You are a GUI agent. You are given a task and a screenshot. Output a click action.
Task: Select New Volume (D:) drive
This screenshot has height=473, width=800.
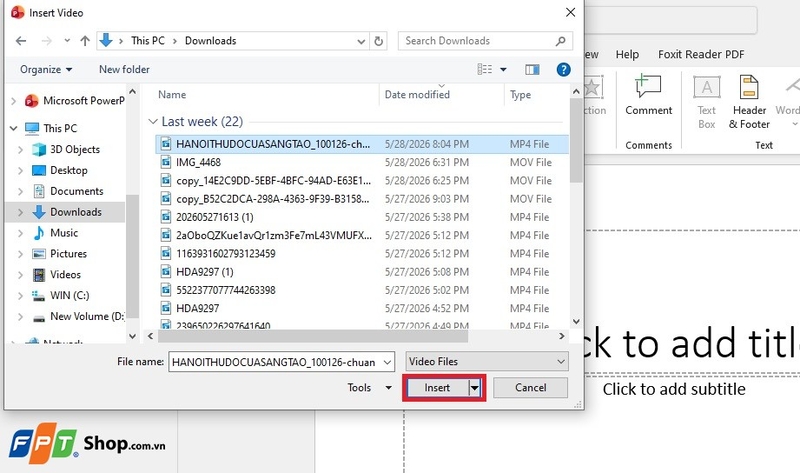point(78,316)
